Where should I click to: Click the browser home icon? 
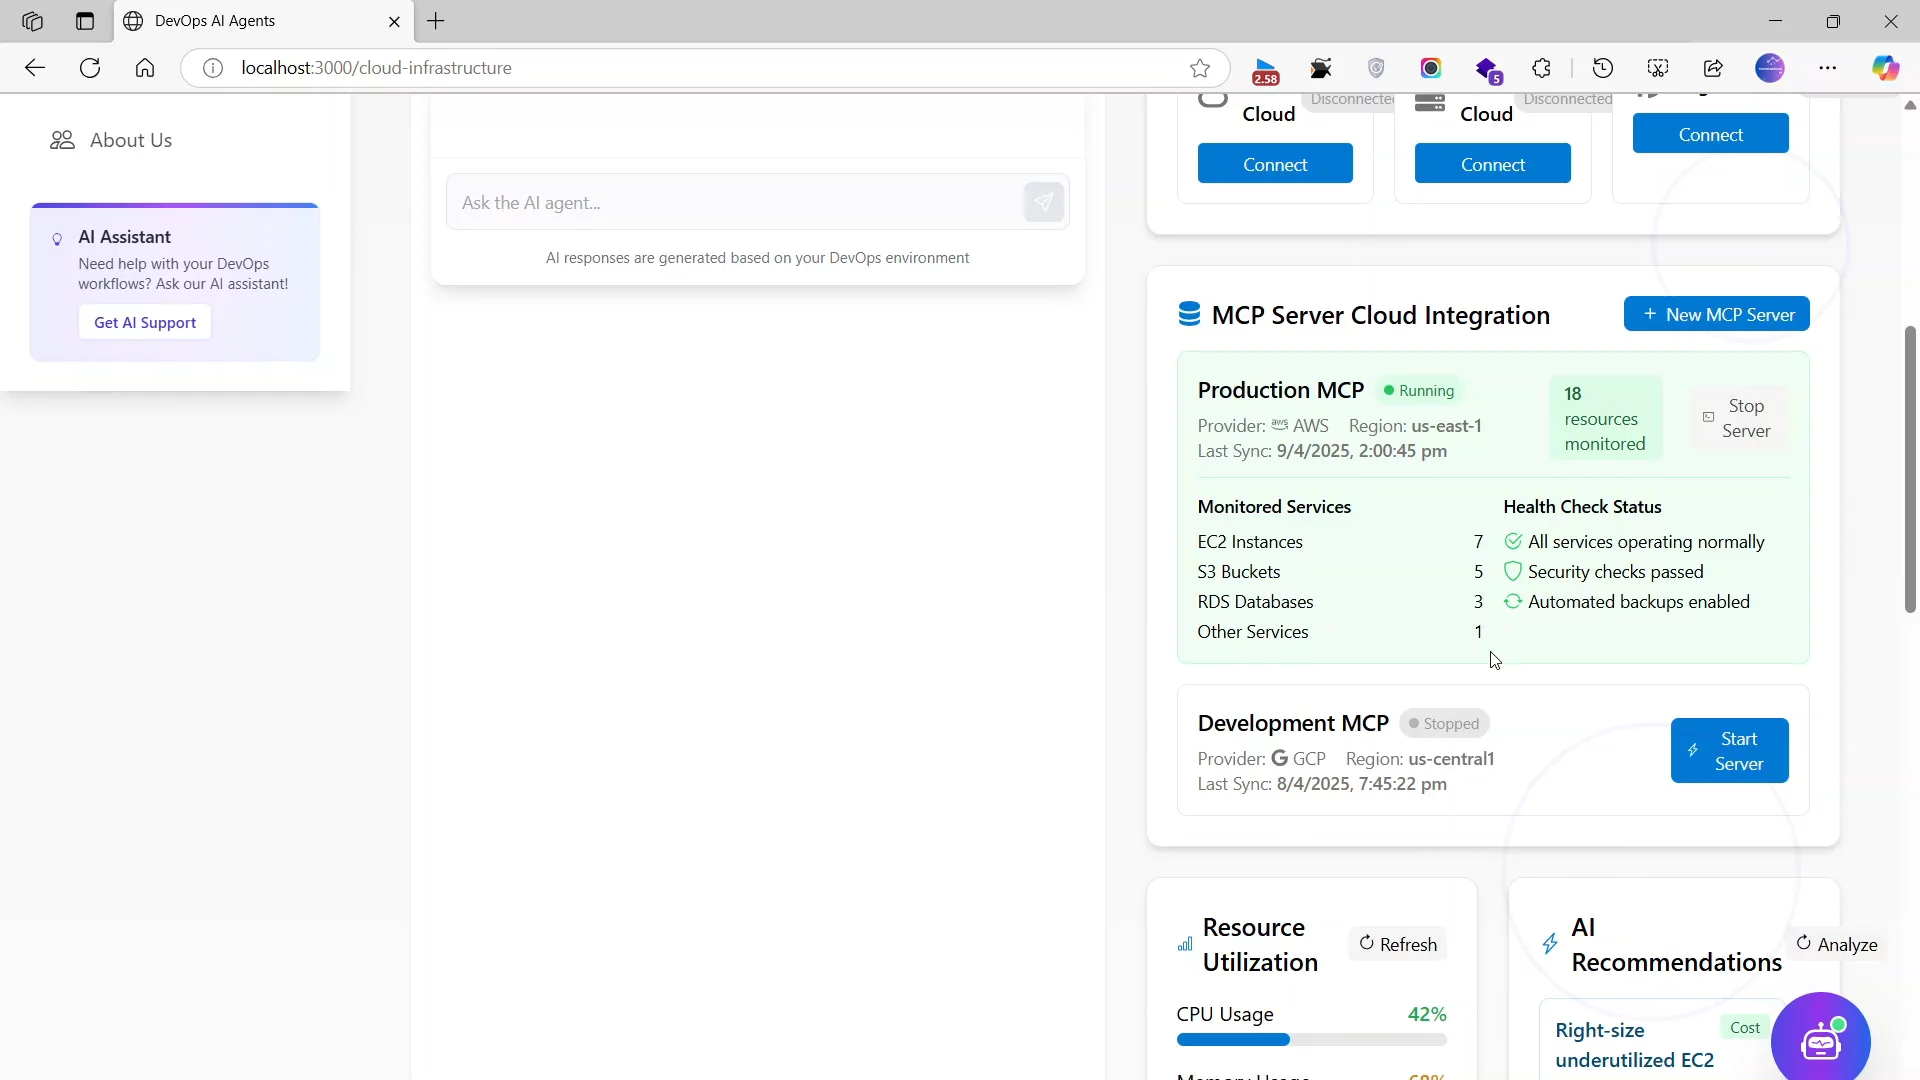click(x=145, y=68)
